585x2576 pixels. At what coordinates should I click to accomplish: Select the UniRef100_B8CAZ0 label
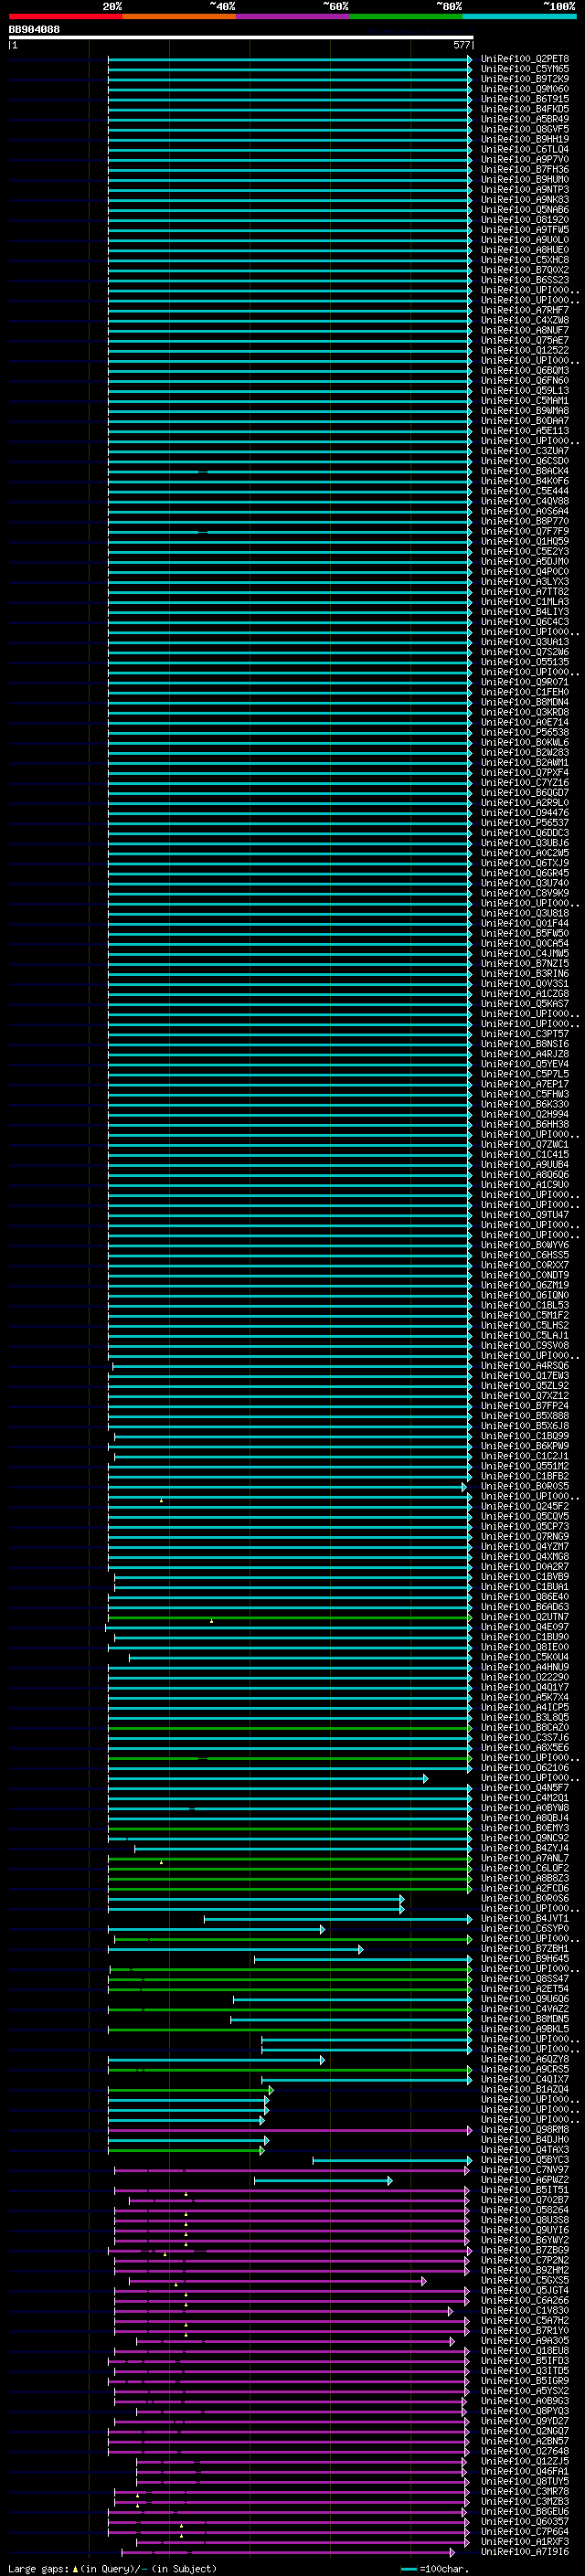pos(525,1728)
